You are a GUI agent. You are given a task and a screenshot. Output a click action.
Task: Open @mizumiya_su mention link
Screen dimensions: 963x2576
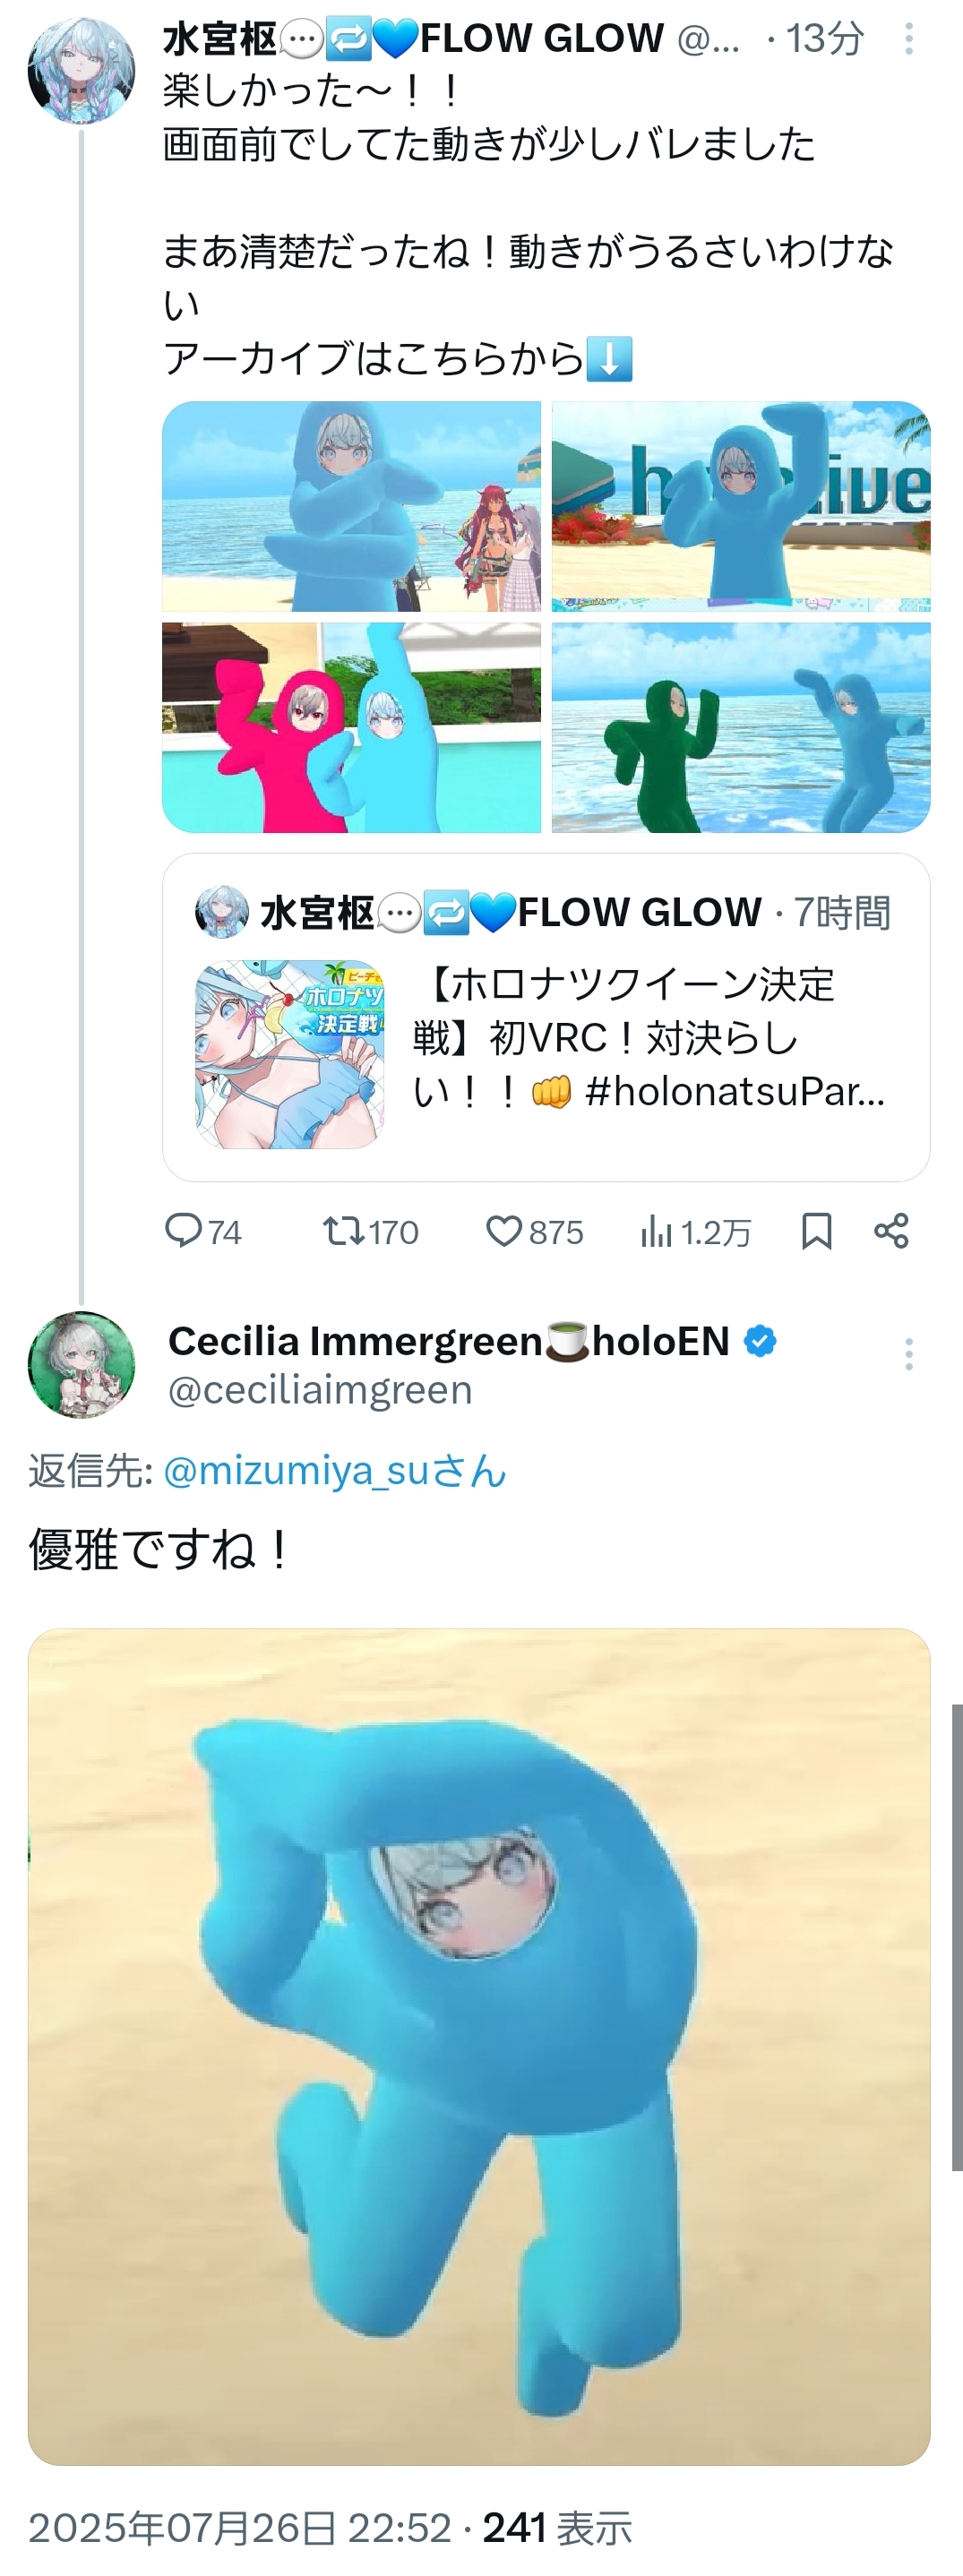(x=334, y=1471)
